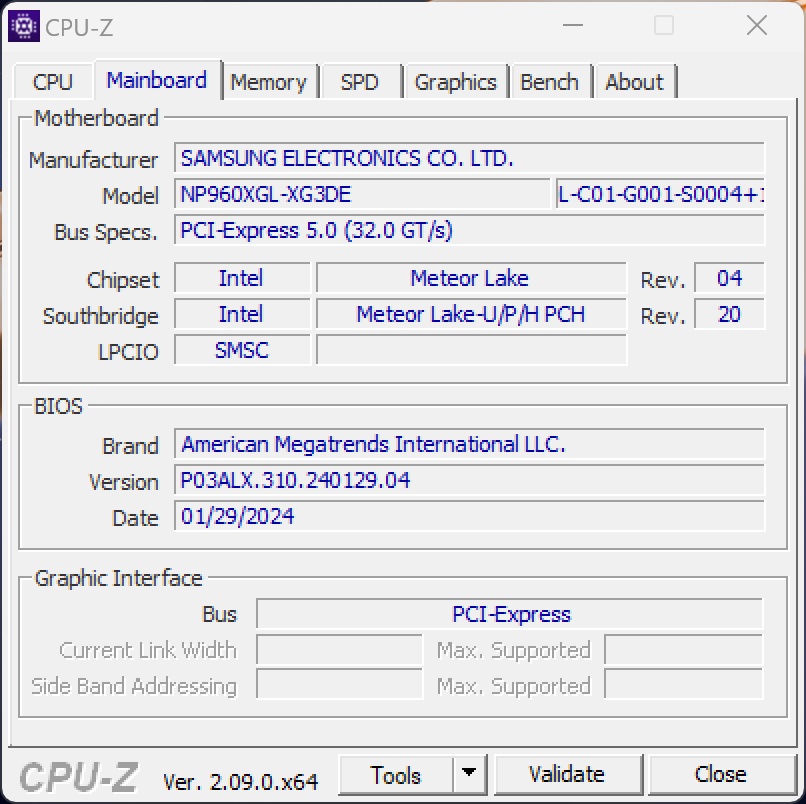Image resolution: width=806 pixels, height=804 pixels.
Task: Open the Memory tab
Action: [x=269, y=82]
